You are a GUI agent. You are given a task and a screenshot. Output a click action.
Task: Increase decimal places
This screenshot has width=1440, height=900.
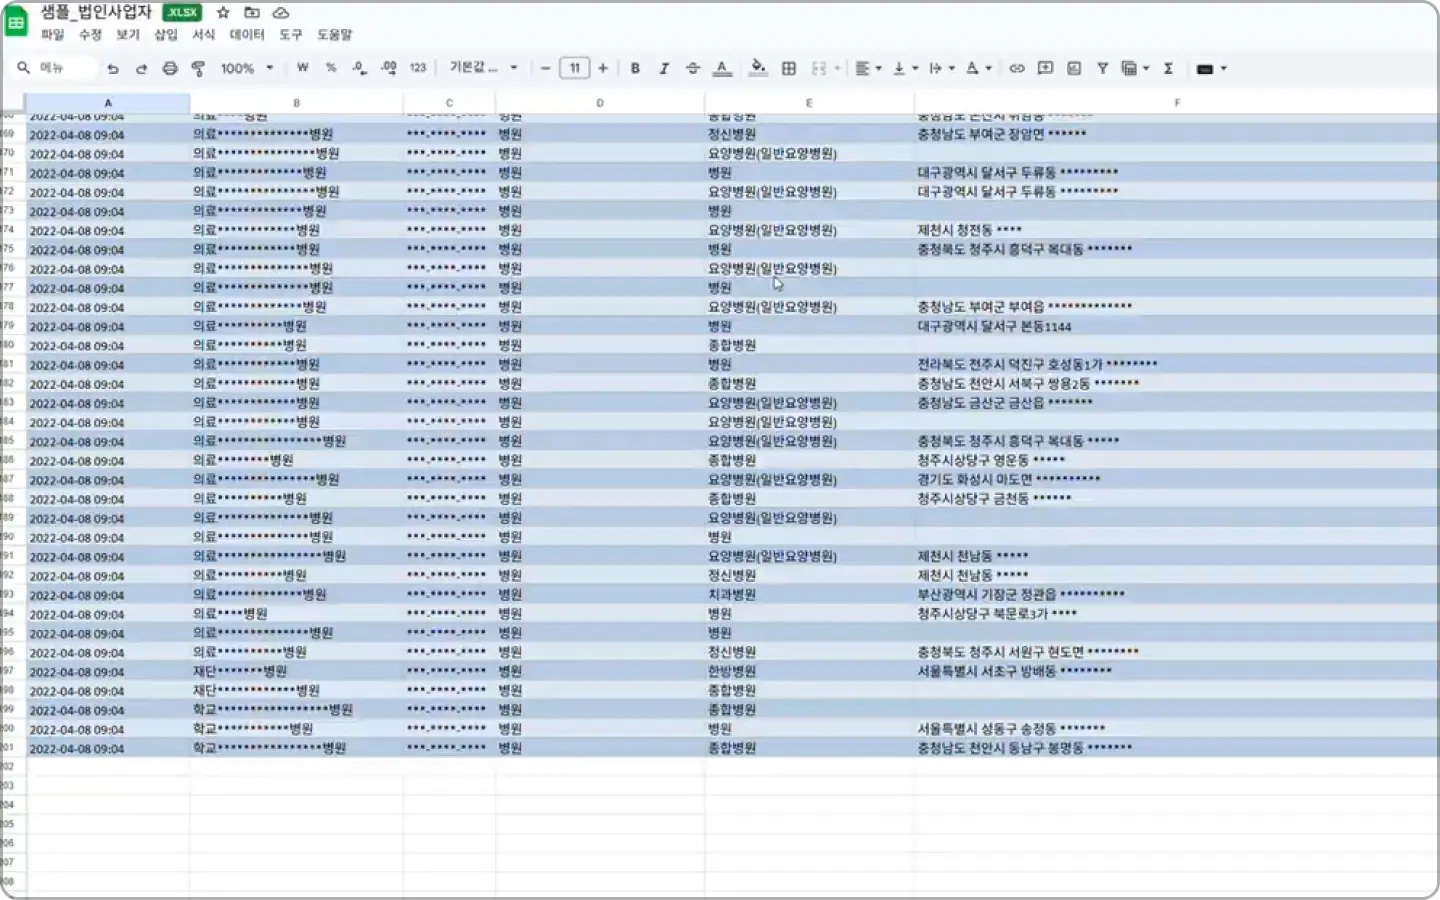tap(388, 68)
